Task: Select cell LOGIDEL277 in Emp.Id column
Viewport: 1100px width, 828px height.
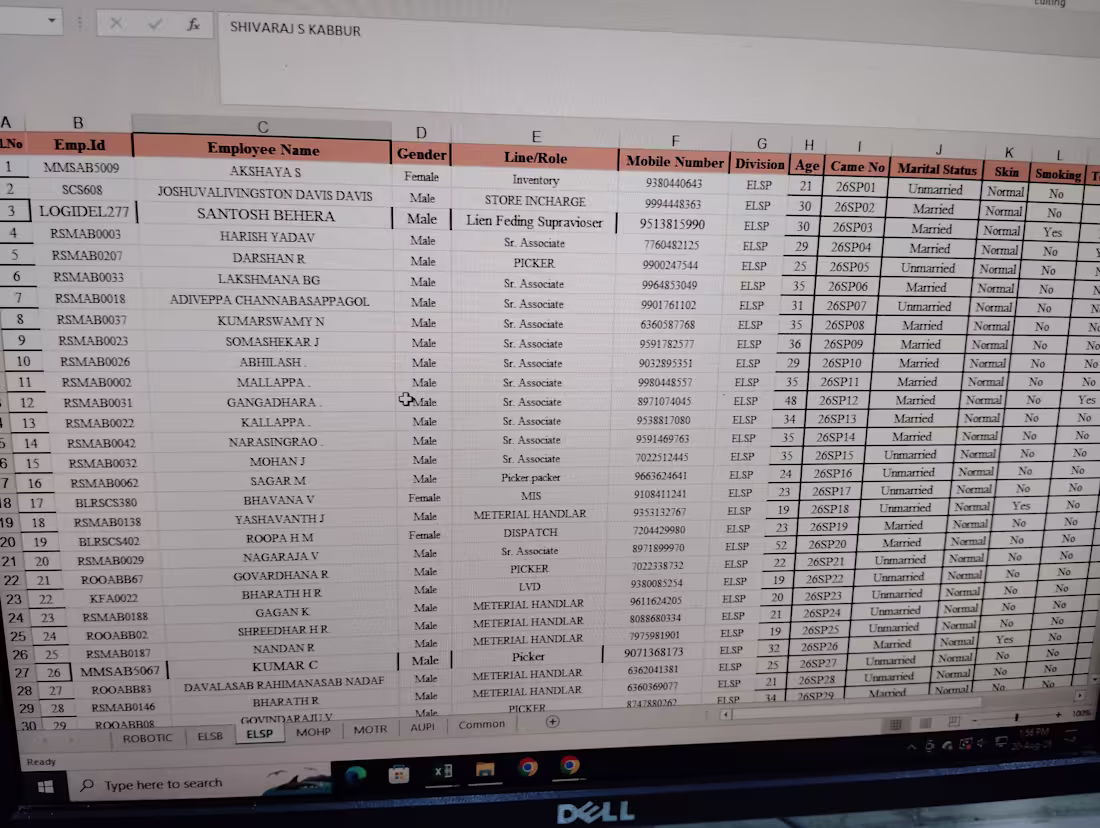Action: pyautogui.click(x=83, y=211)
